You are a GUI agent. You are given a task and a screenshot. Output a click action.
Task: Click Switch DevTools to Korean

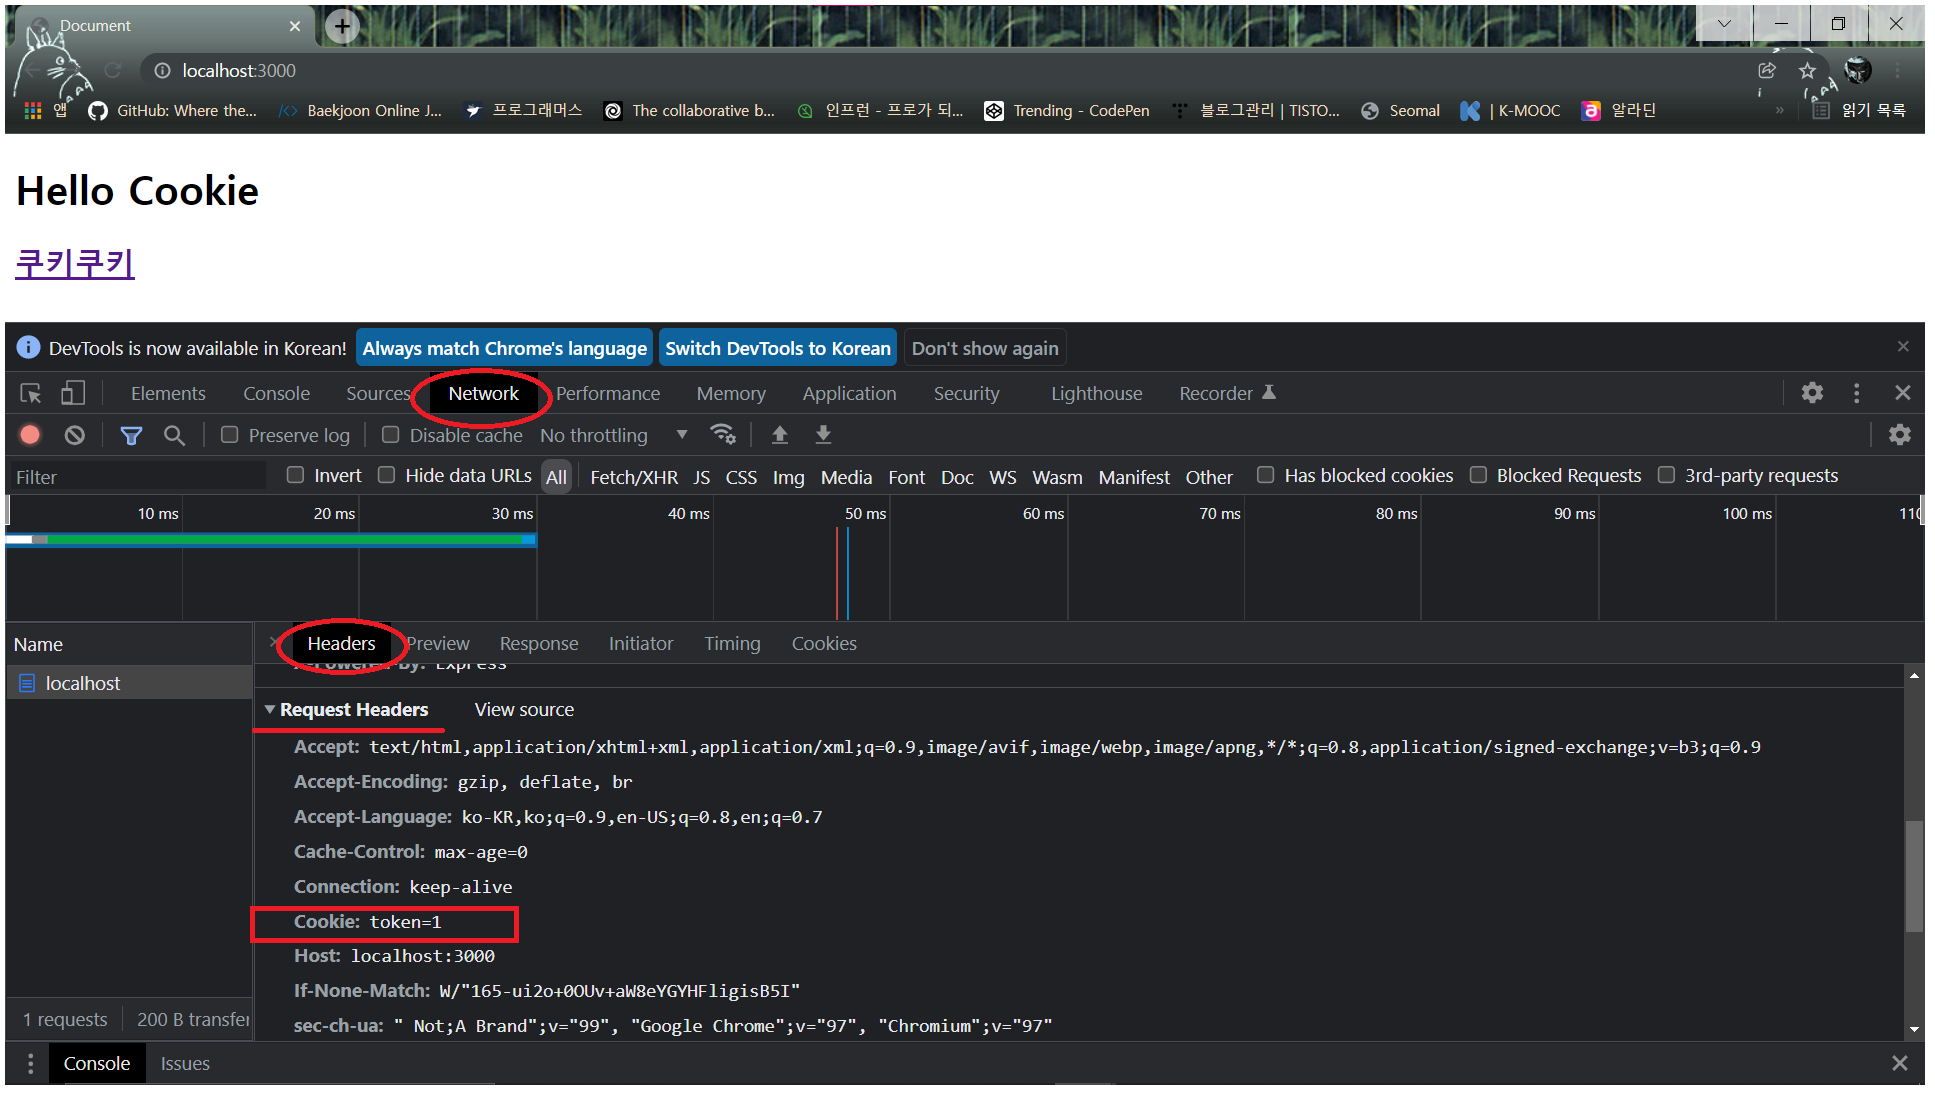click(778, 348)
